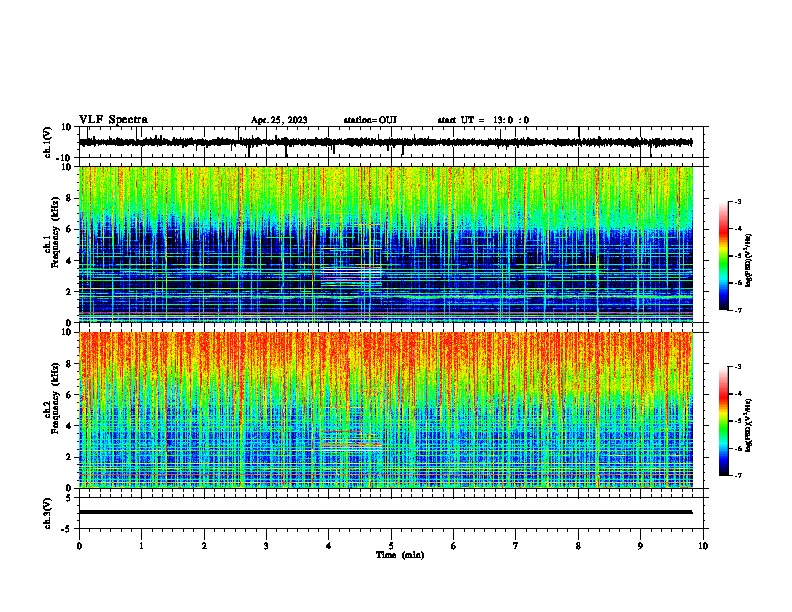Click time-axis tick label "1"
792x612 pixels.
pyautogui.click(x=141, y=546)
